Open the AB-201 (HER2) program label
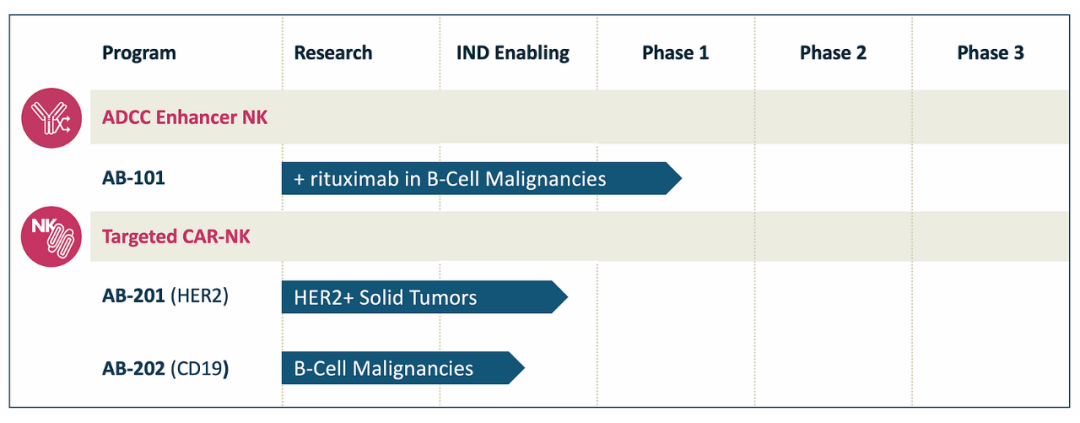1080x423 pixels. [x=165, y=297]
